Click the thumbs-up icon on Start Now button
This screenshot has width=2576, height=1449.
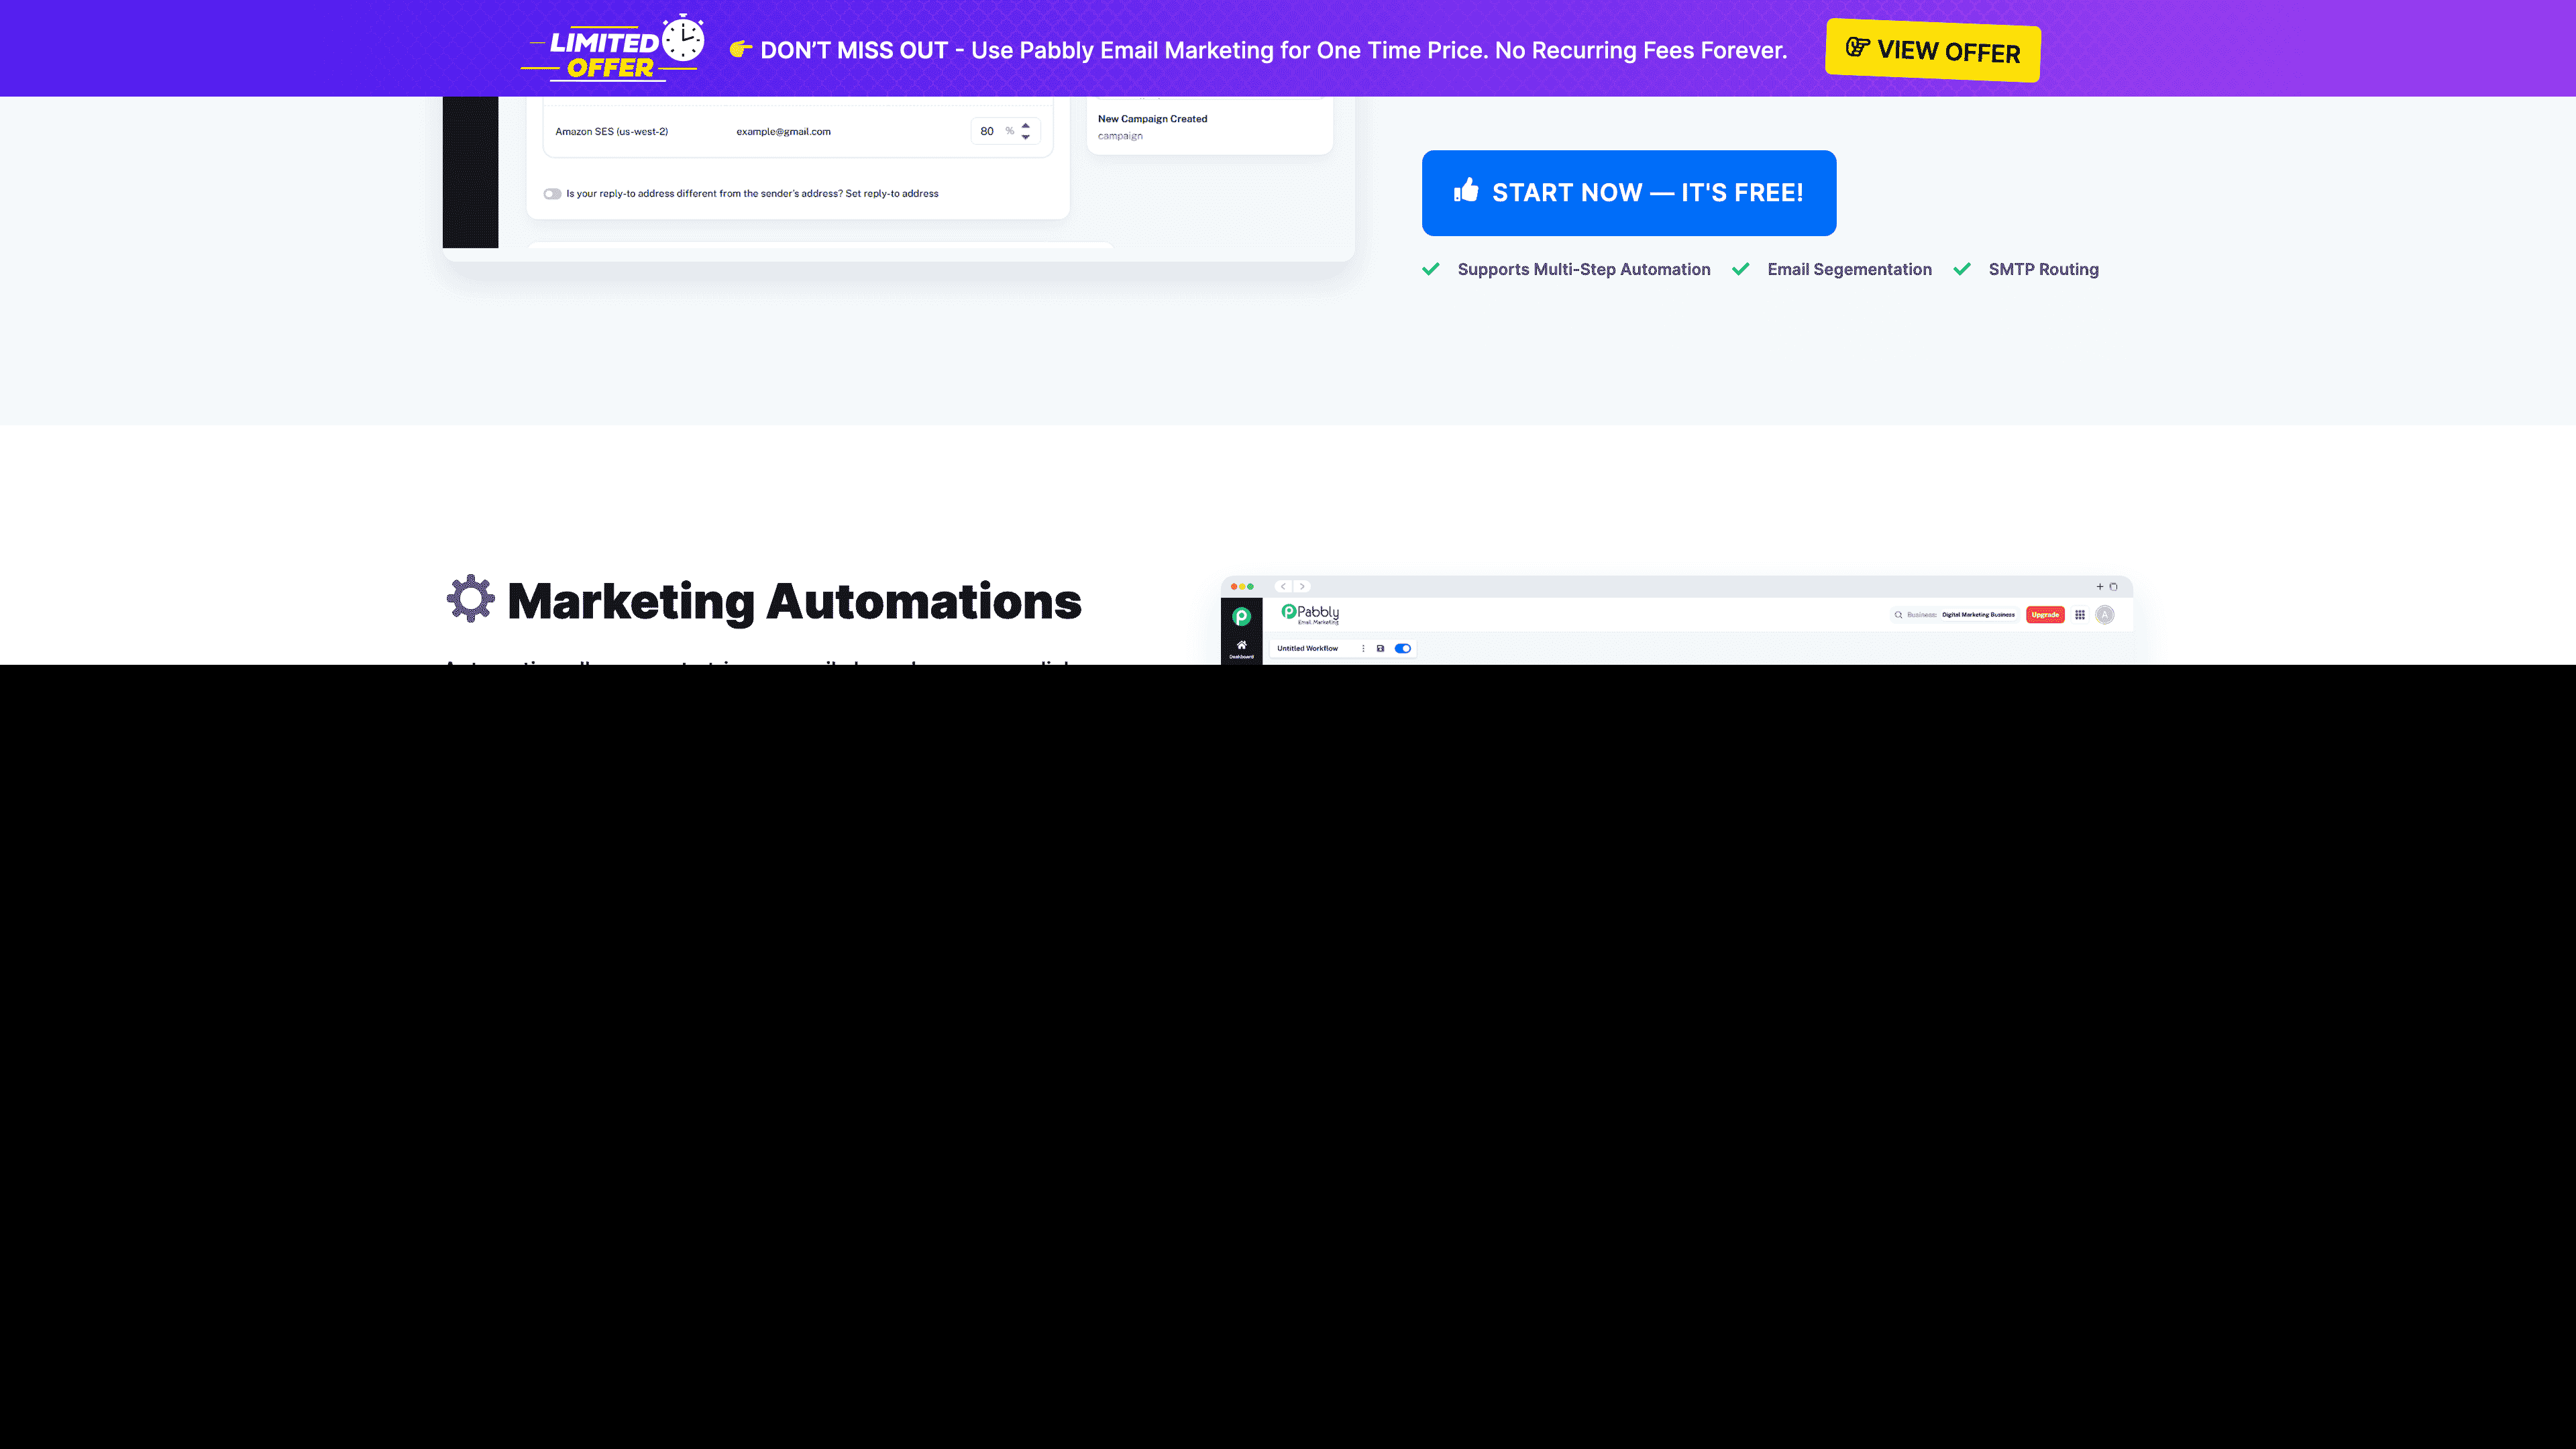[1466, 190]
